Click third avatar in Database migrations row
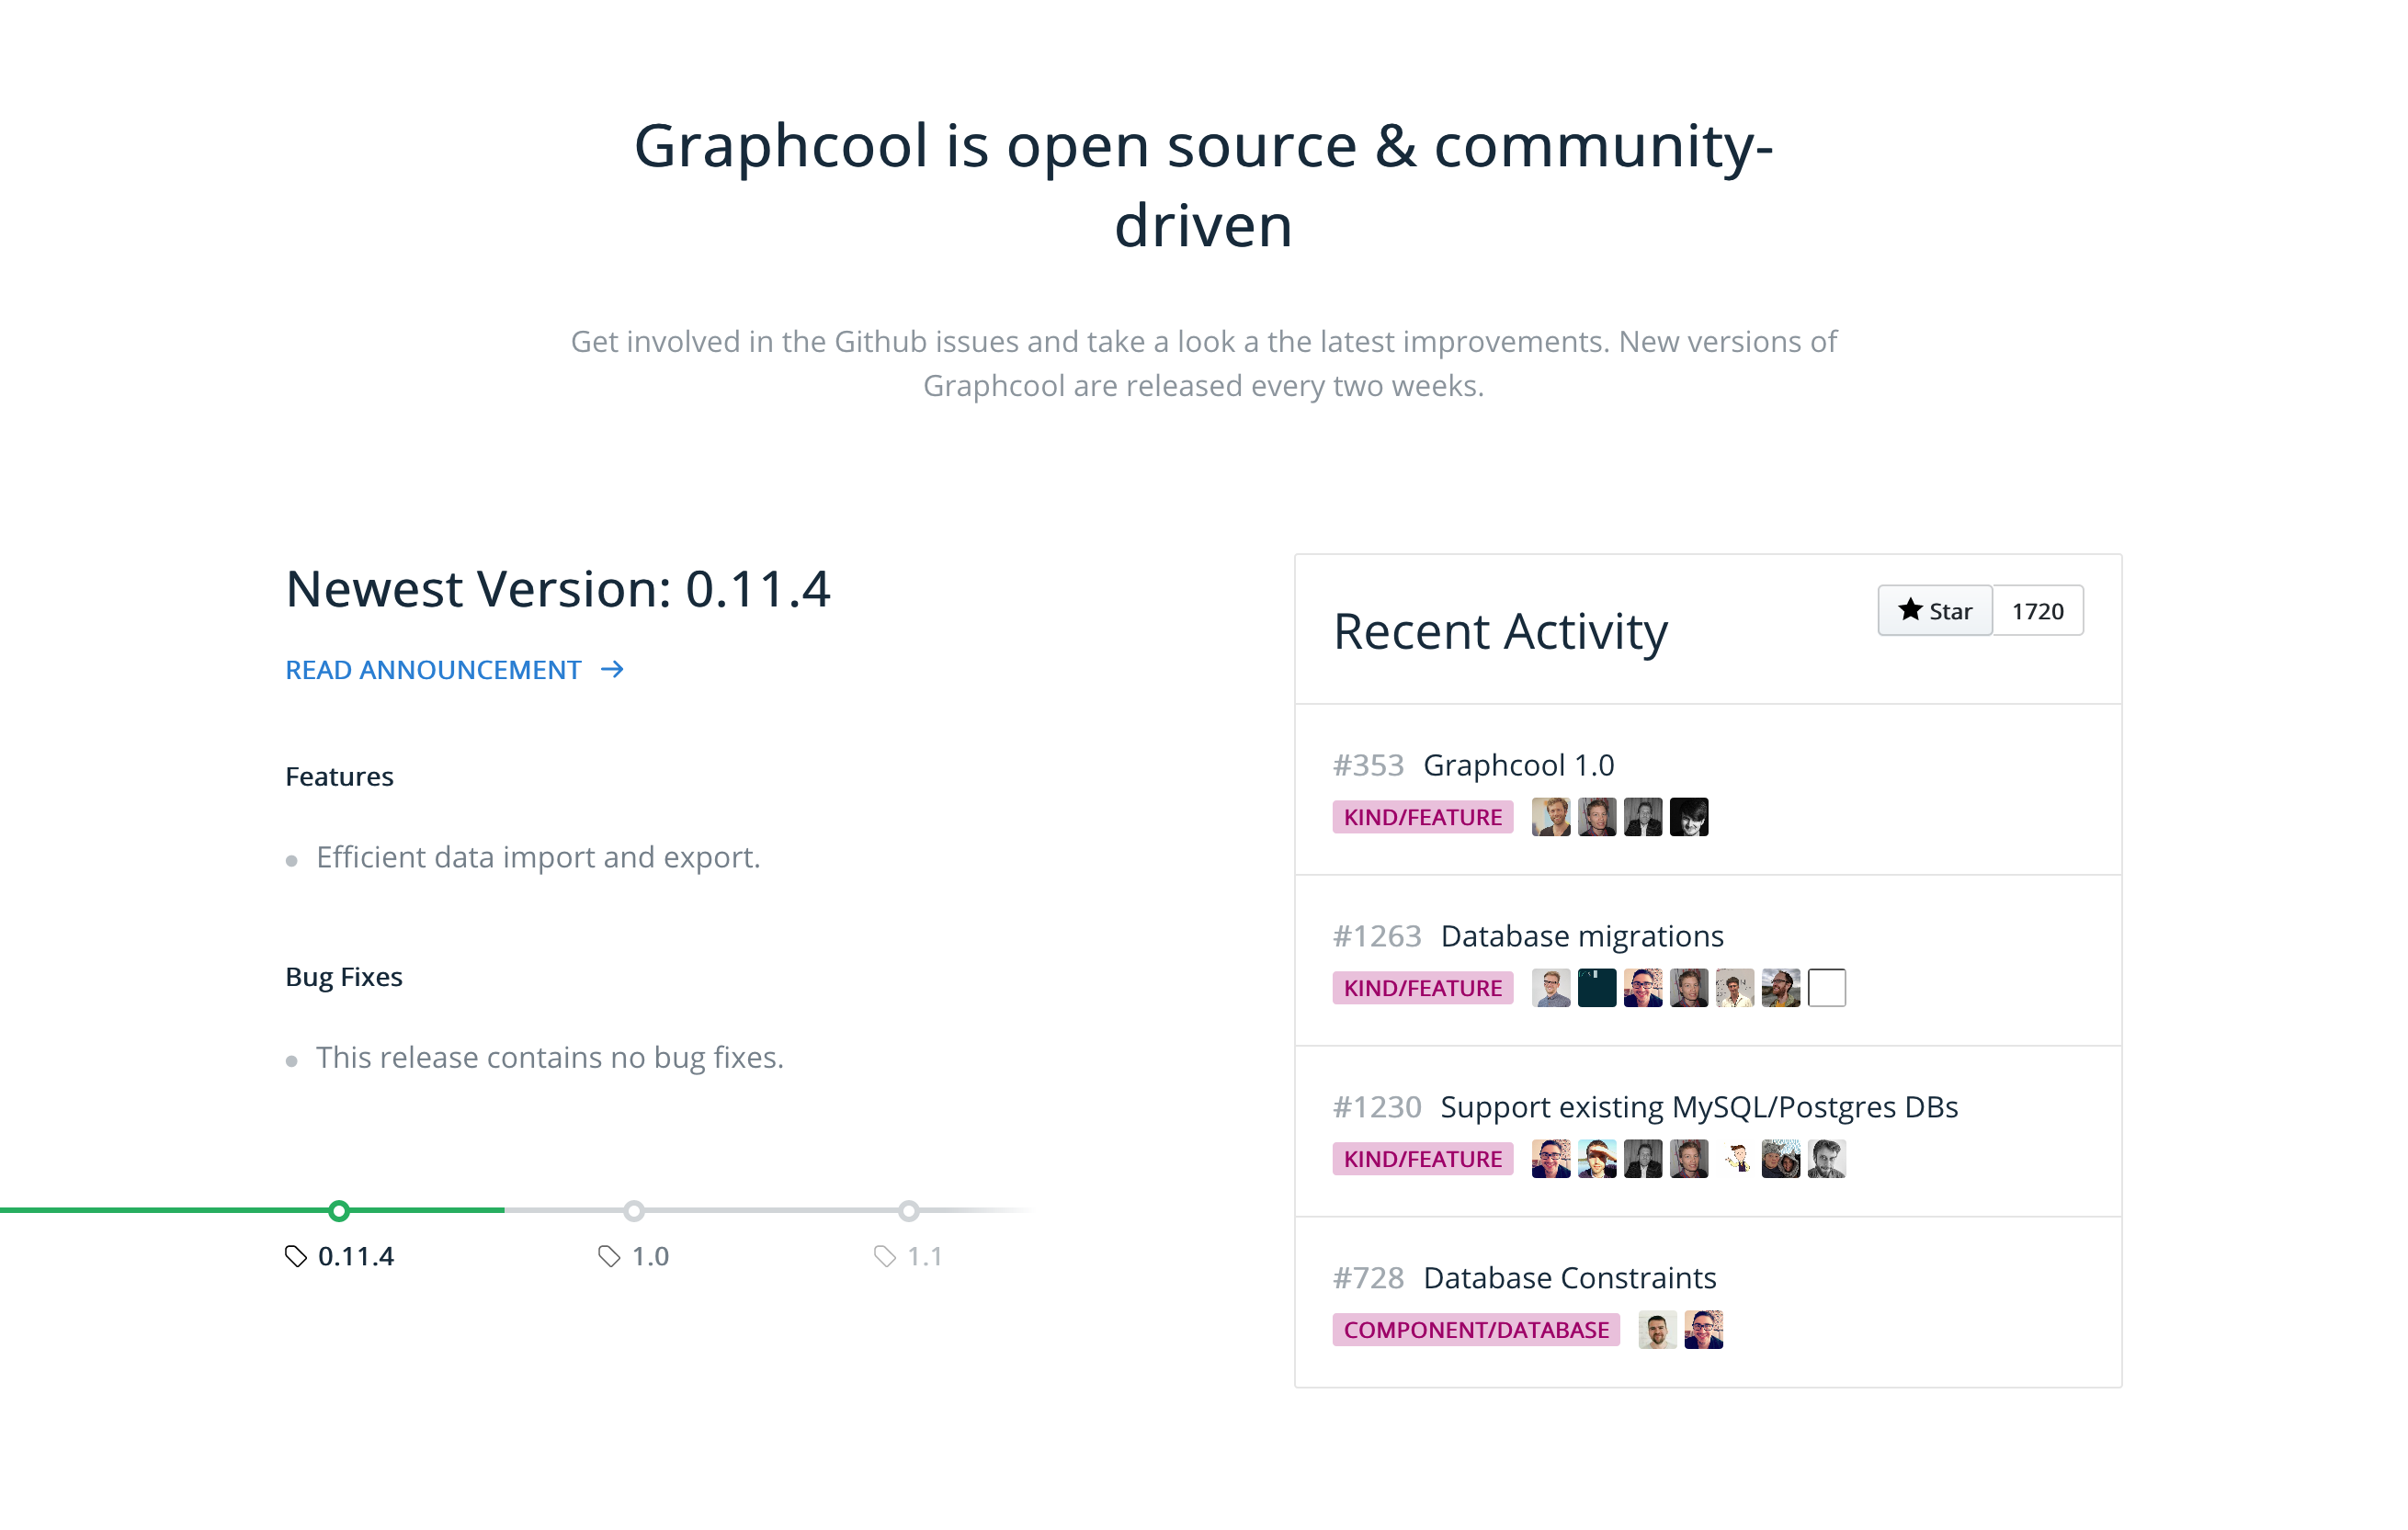This screenshot has width=2408, height=1530. pyautogui.click(x=1643, y=988)
